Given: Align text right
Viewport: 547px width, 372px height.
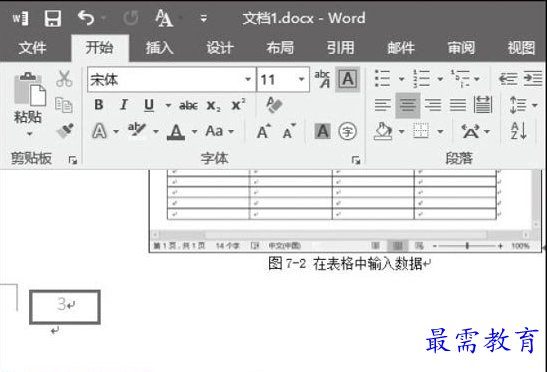Looking at the screenshot, I should point(433,105).
